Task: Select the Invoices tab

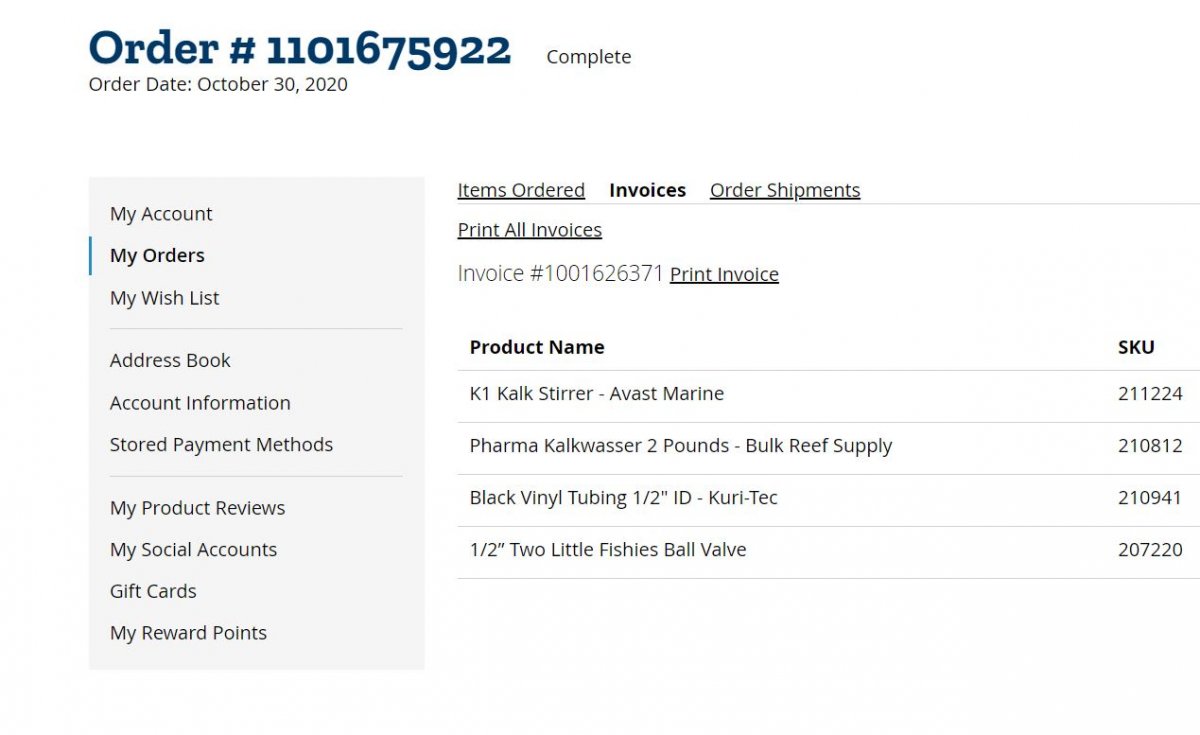Action: click(647, 190)
